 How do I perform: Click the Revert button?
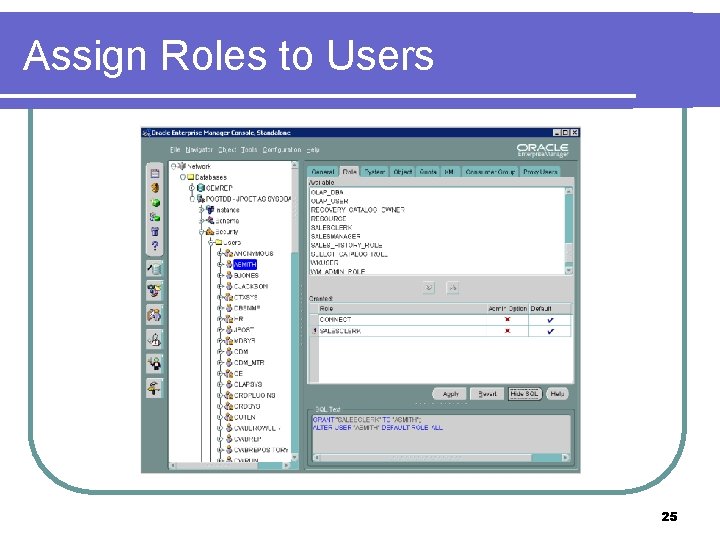[x=487, y=394]
